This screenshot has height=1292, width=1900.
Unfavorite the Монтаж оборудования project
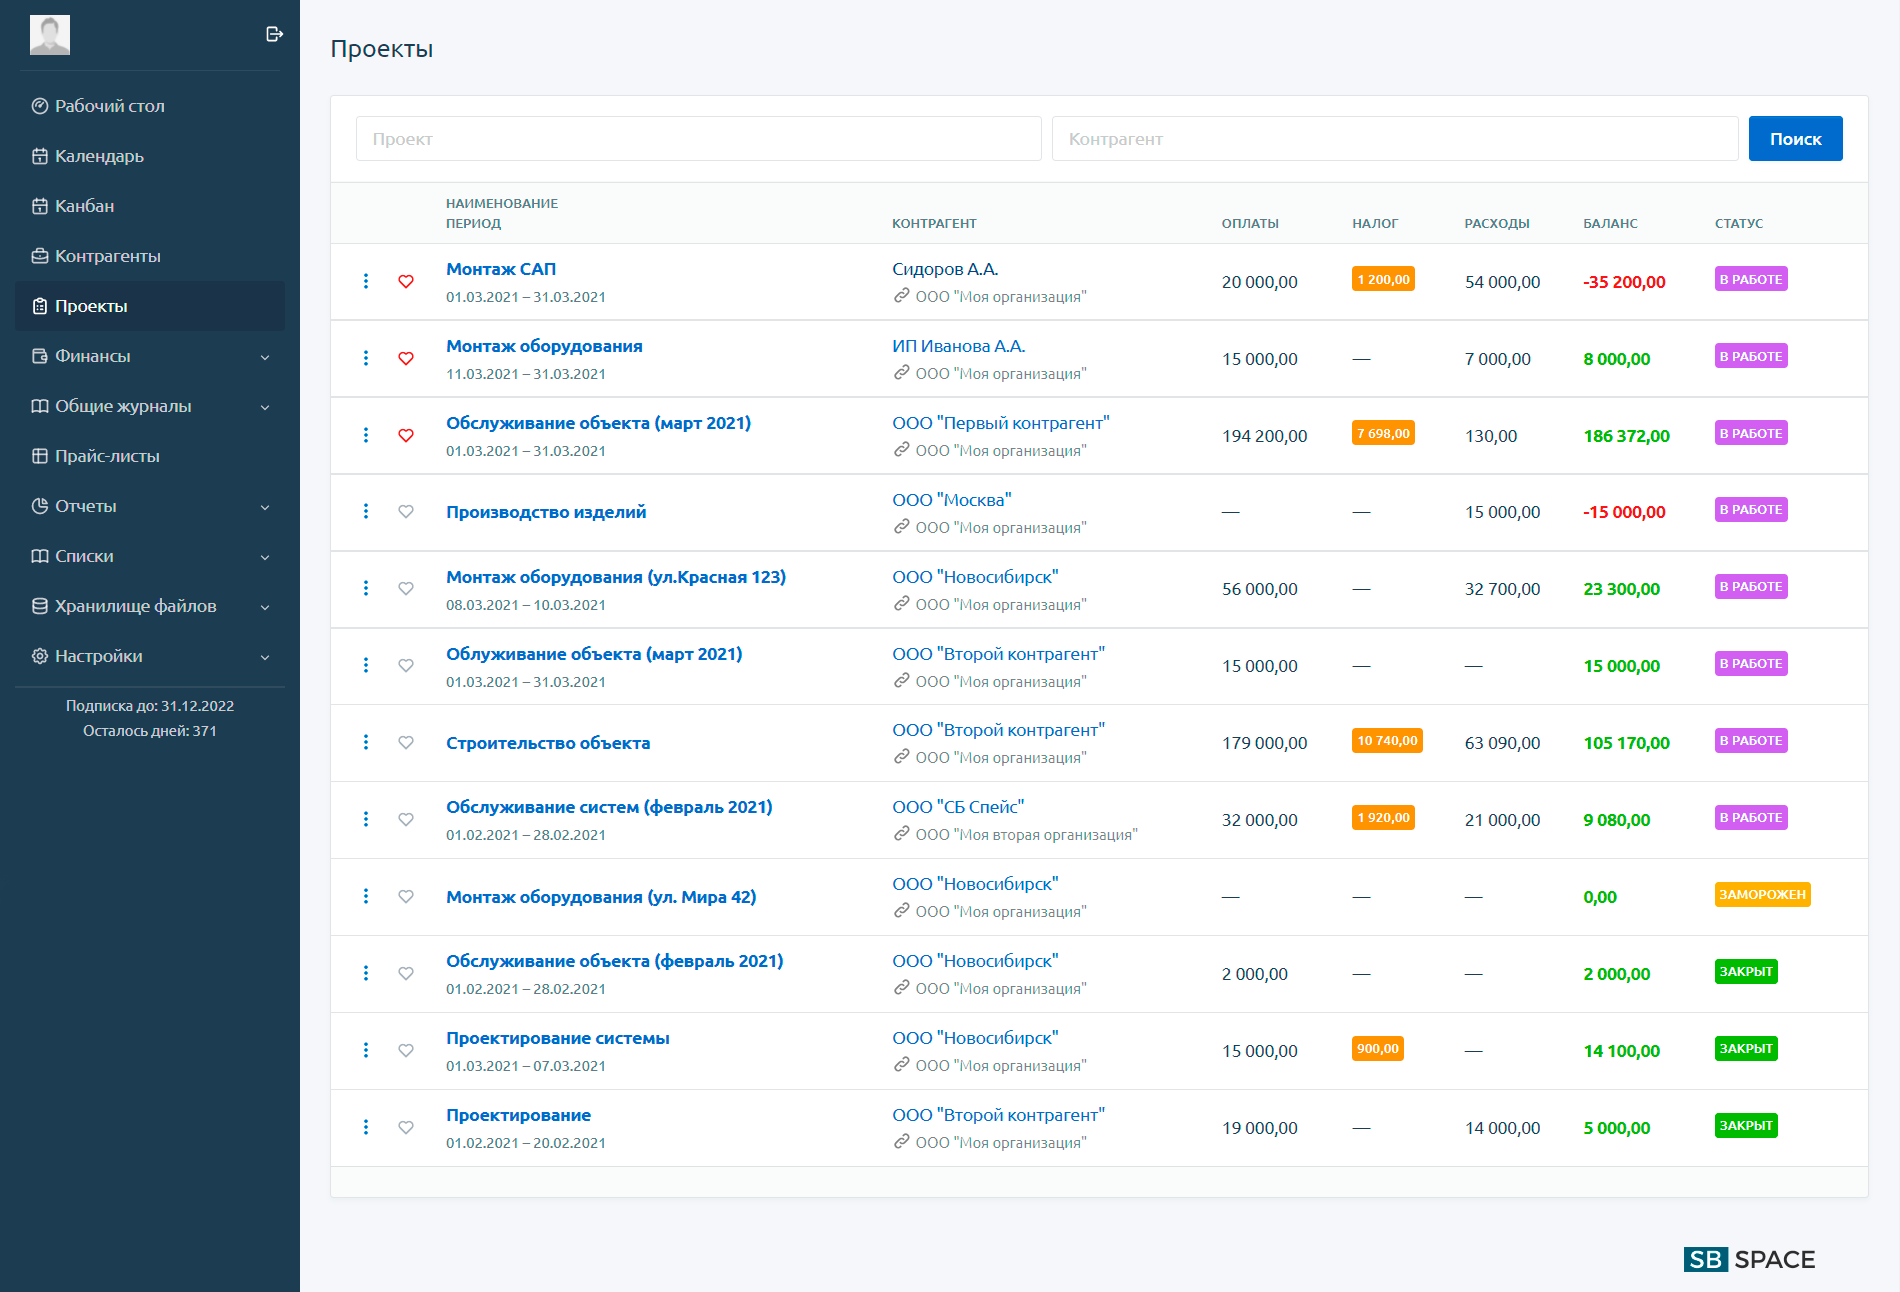[x=406, y=358]
